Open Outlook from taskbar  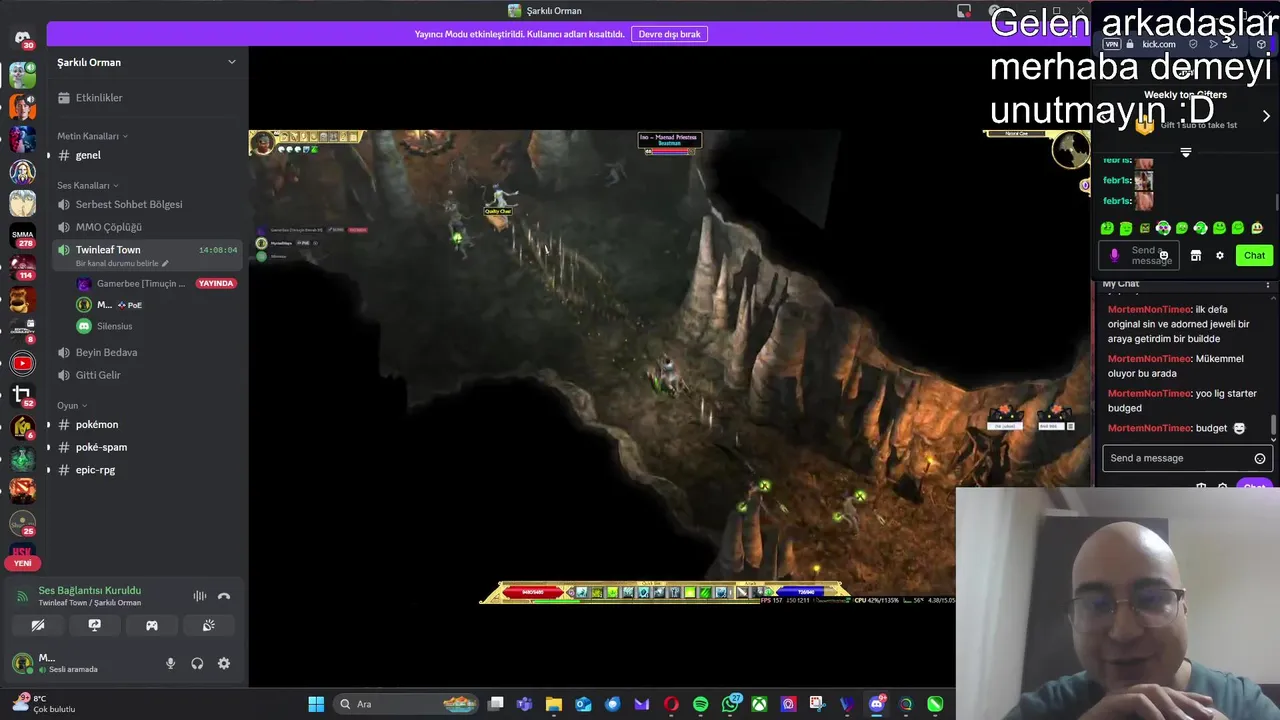point(583,704)
